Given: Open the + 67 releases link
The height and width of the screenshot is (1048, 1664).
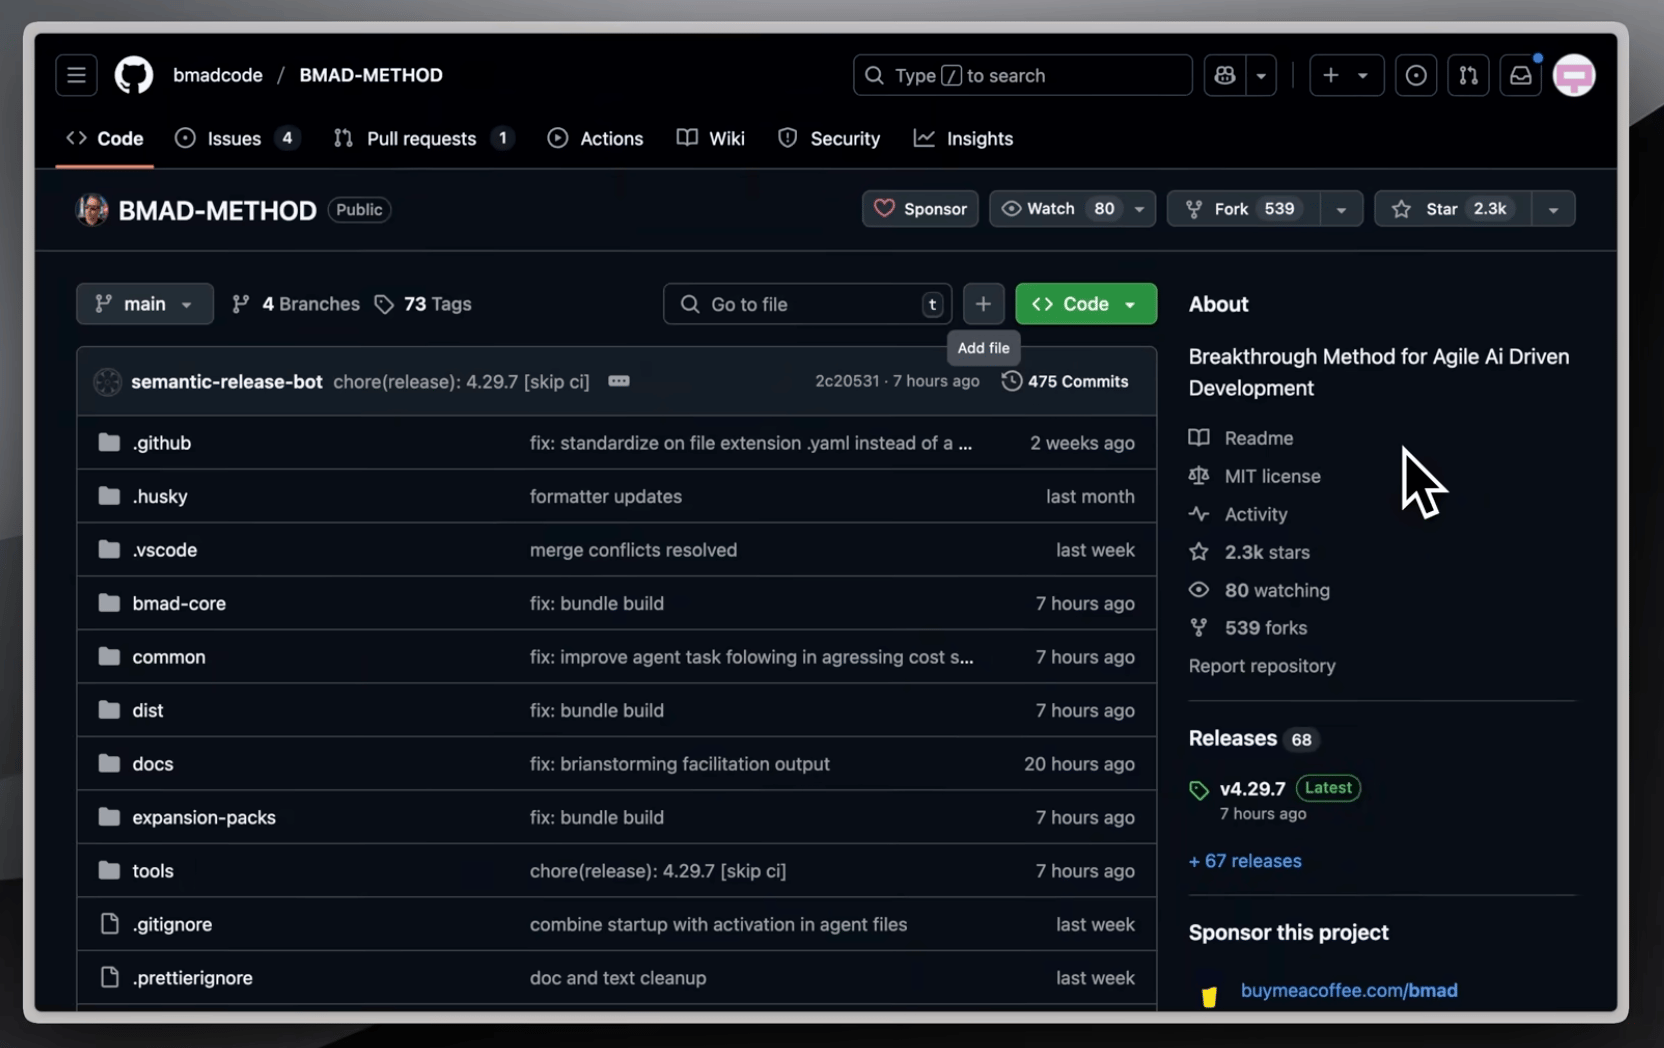Looking at the screenshot, I should 1245,861.
